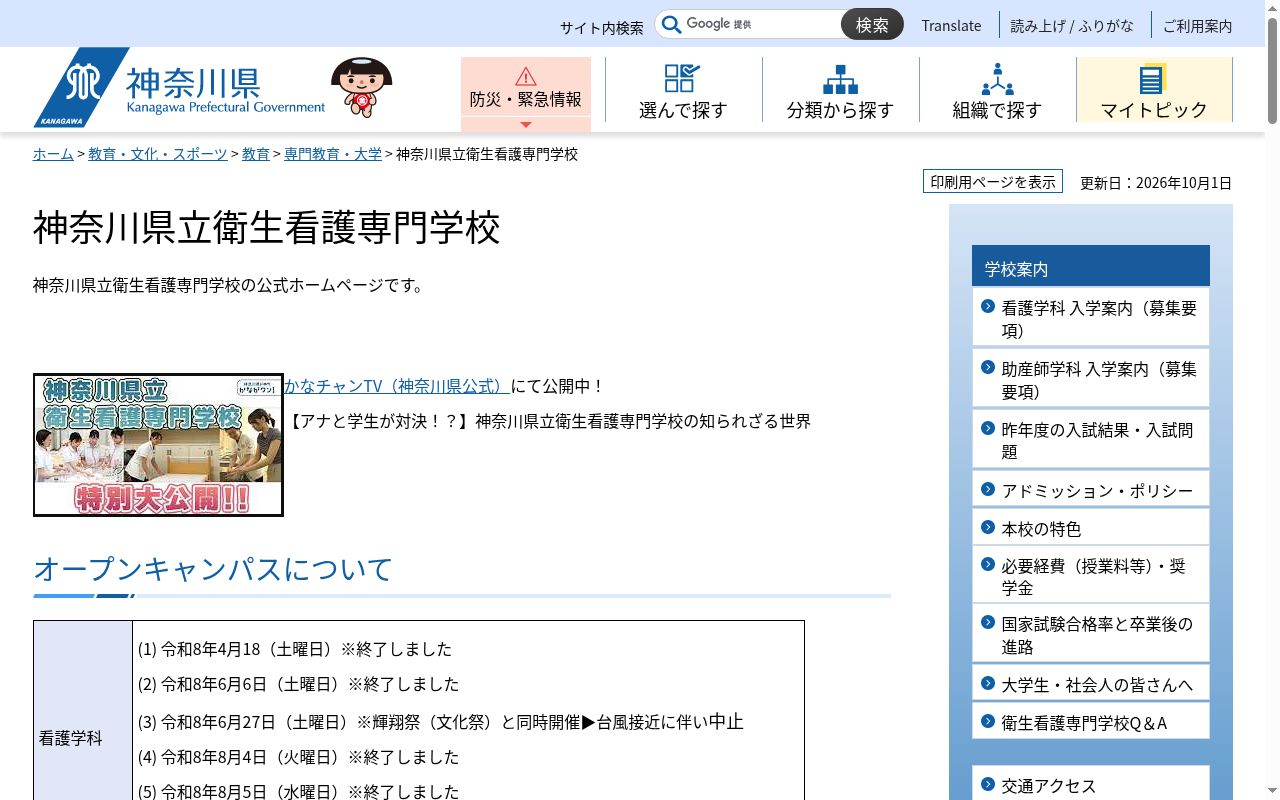Viewport: 1280px width, 800px height.
Task: Open 衛生看護専門学校Ｑ＆Ａ sidebar link
Action: pyautogui.click(x=1091, y=722)
